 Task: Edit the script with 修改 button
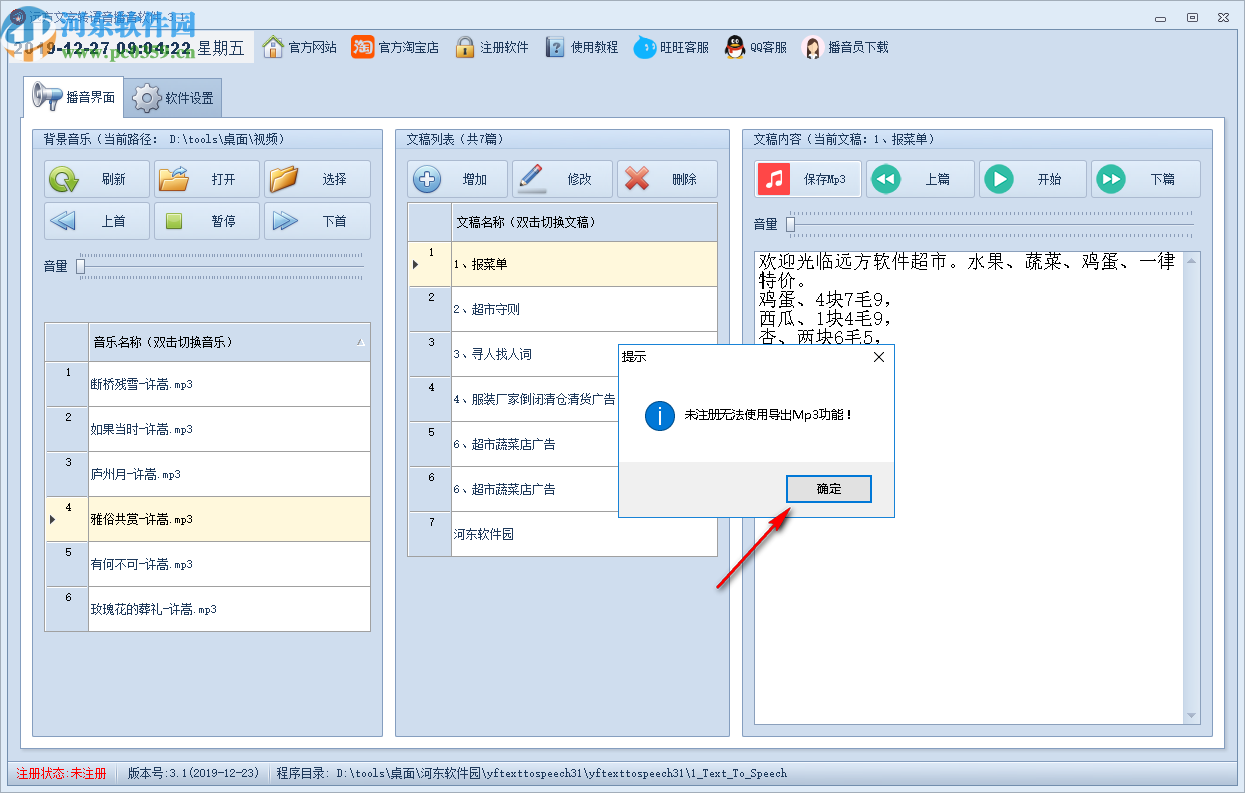tap(562, 180)
